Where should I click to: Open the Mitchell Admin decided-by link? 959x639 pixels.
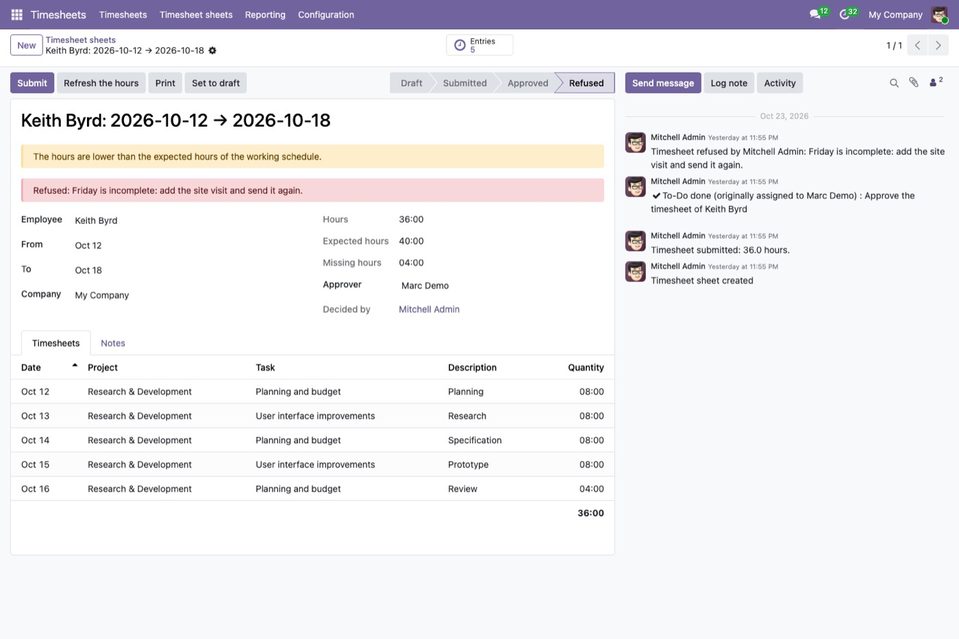[429, 309]
